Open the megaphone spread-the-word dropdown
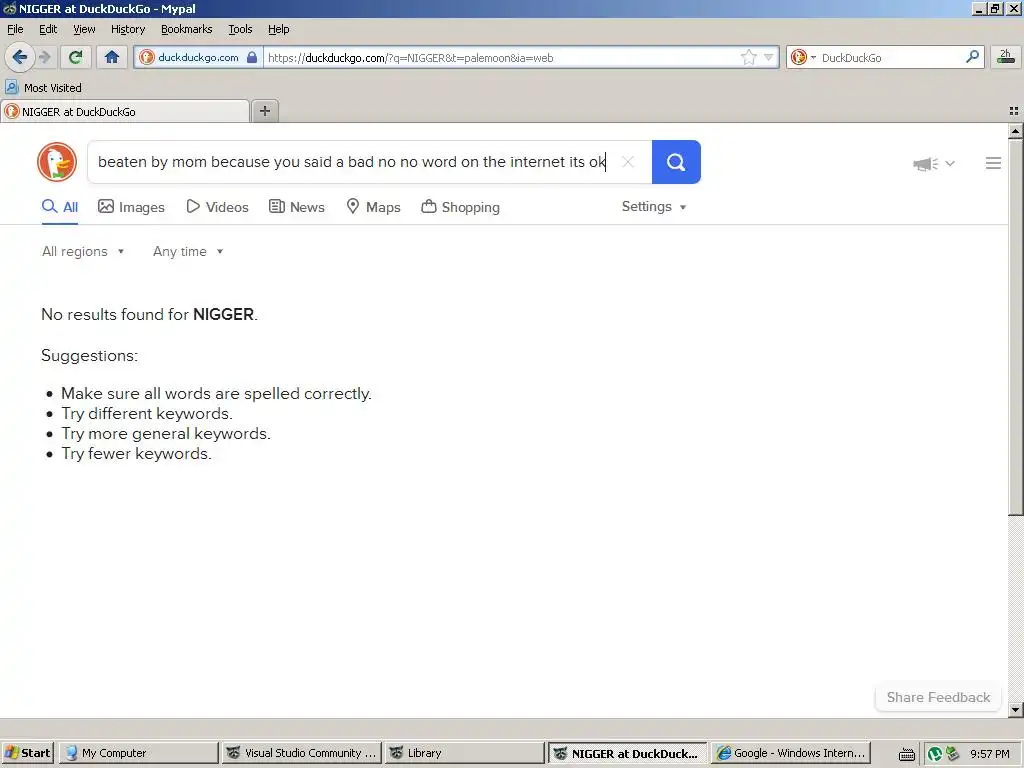The image size is (1024, 768). click(934, 163)
